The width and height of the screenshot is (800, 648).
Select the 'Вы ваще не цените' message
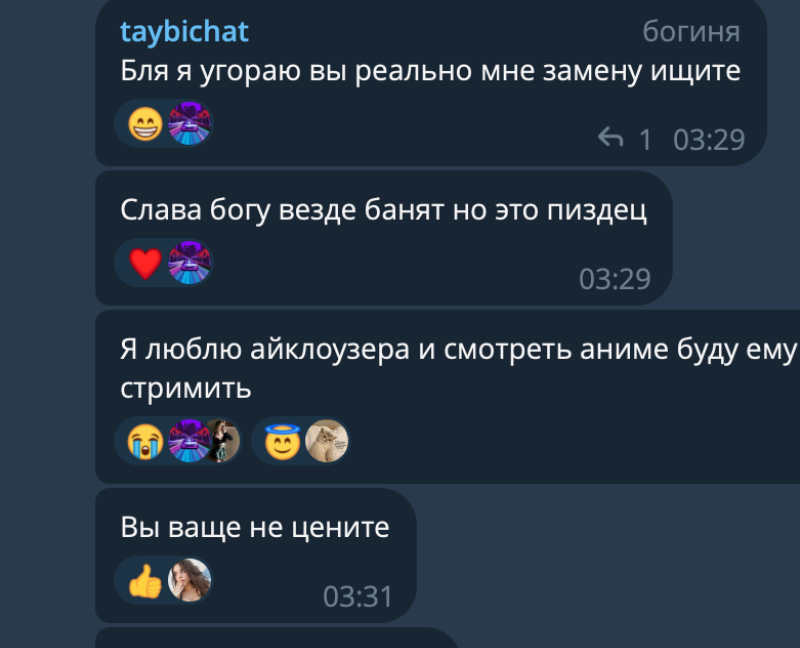point(255,527)
